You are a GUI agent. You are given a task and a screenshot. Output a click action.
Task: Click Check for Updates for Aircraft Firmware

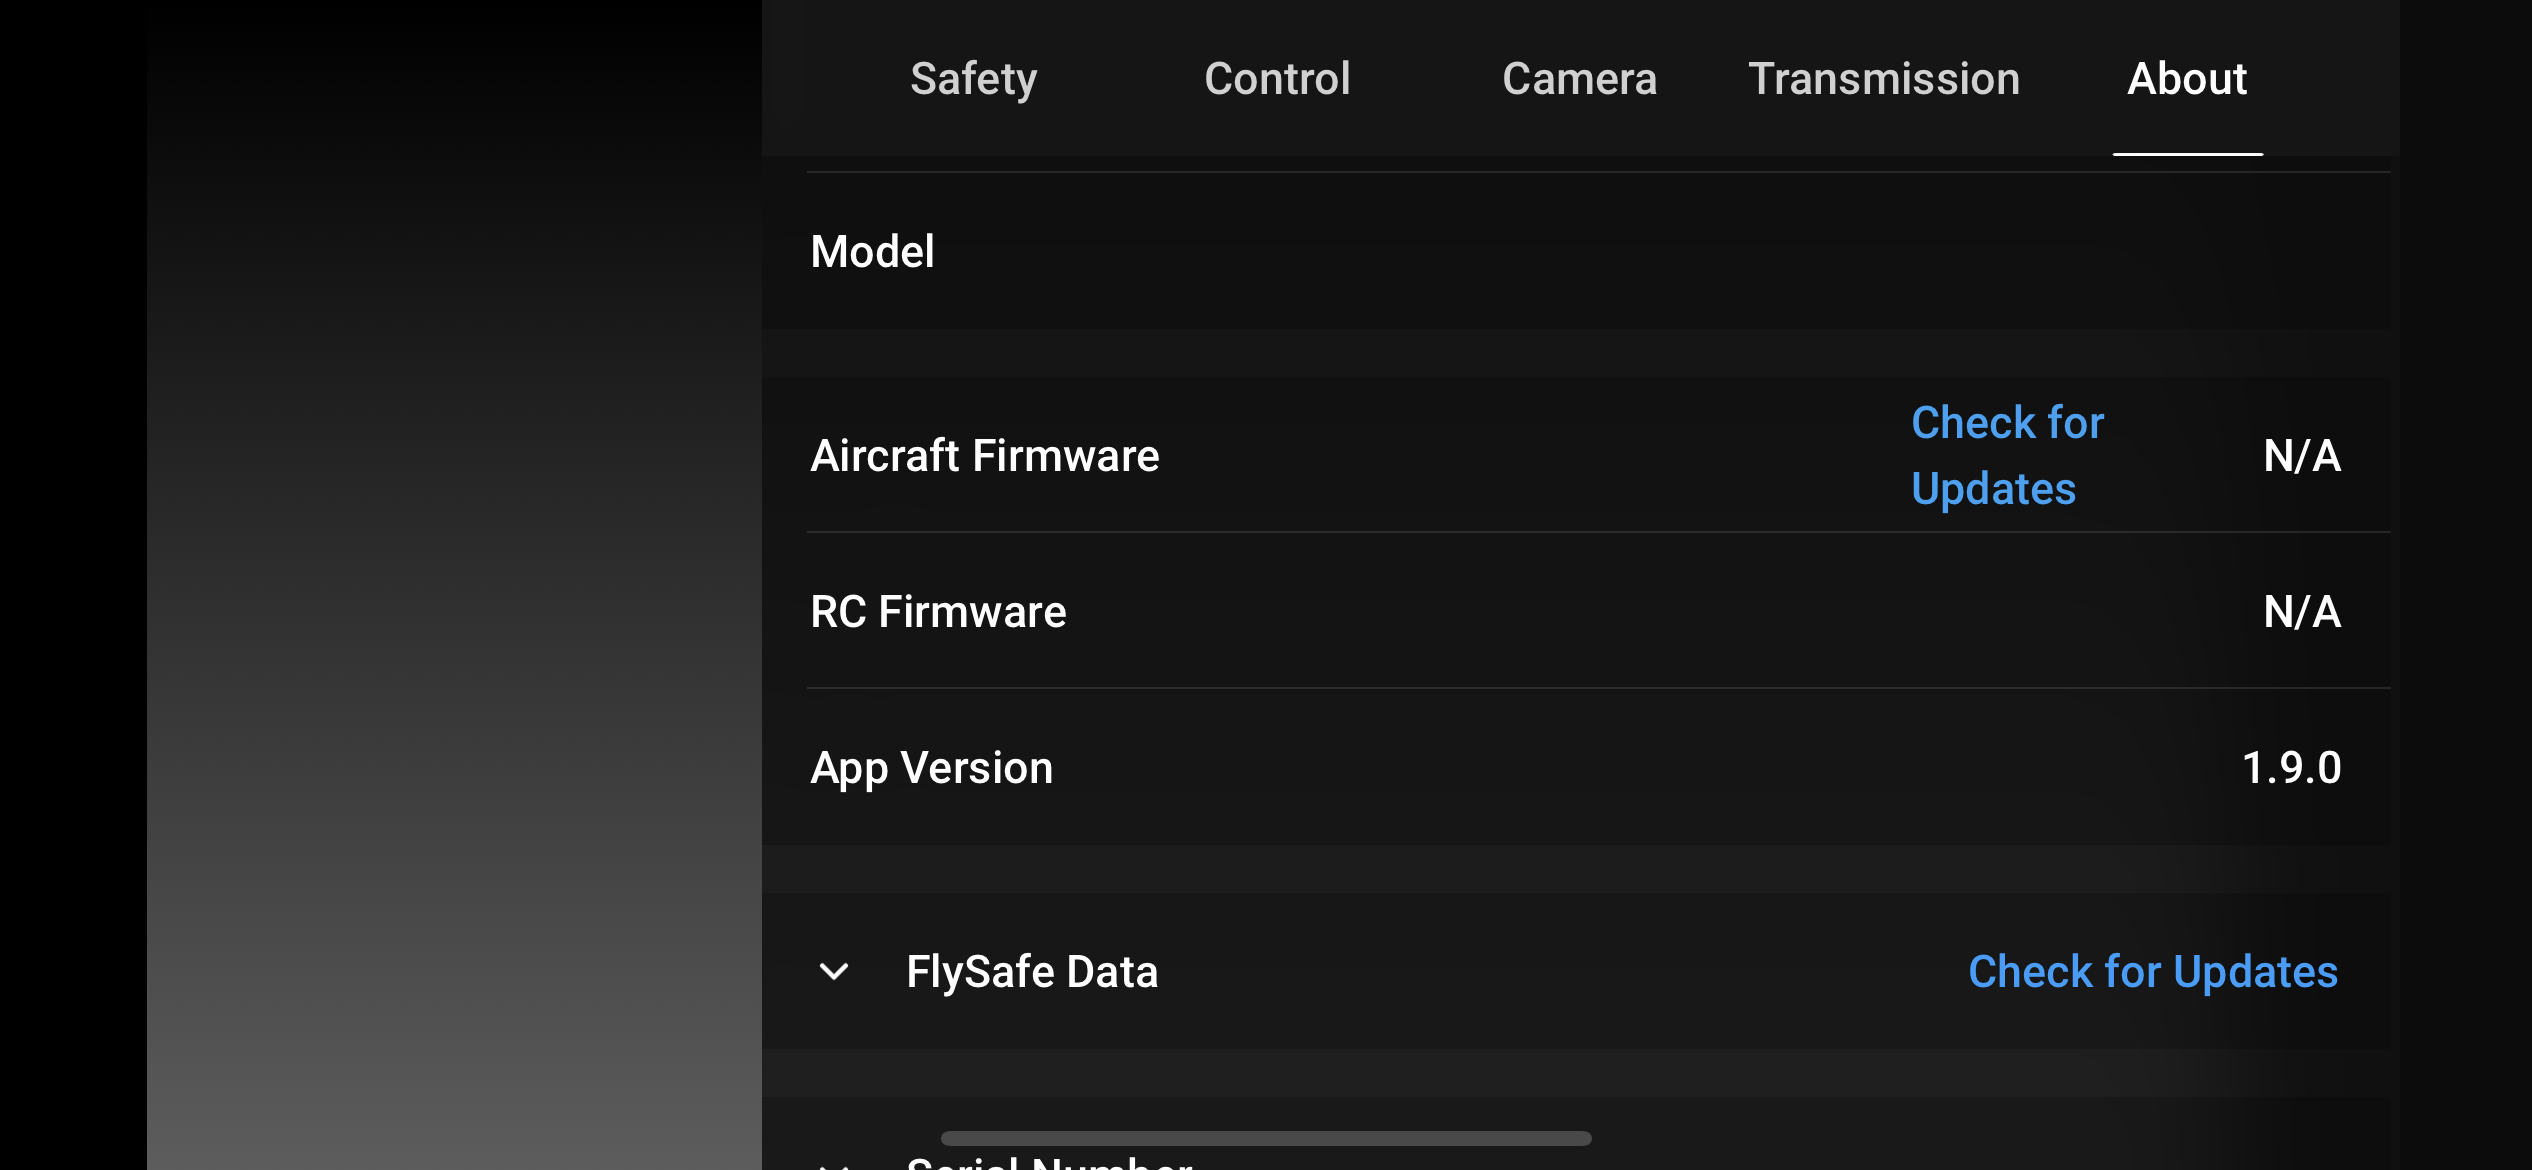pos(2009,455)
